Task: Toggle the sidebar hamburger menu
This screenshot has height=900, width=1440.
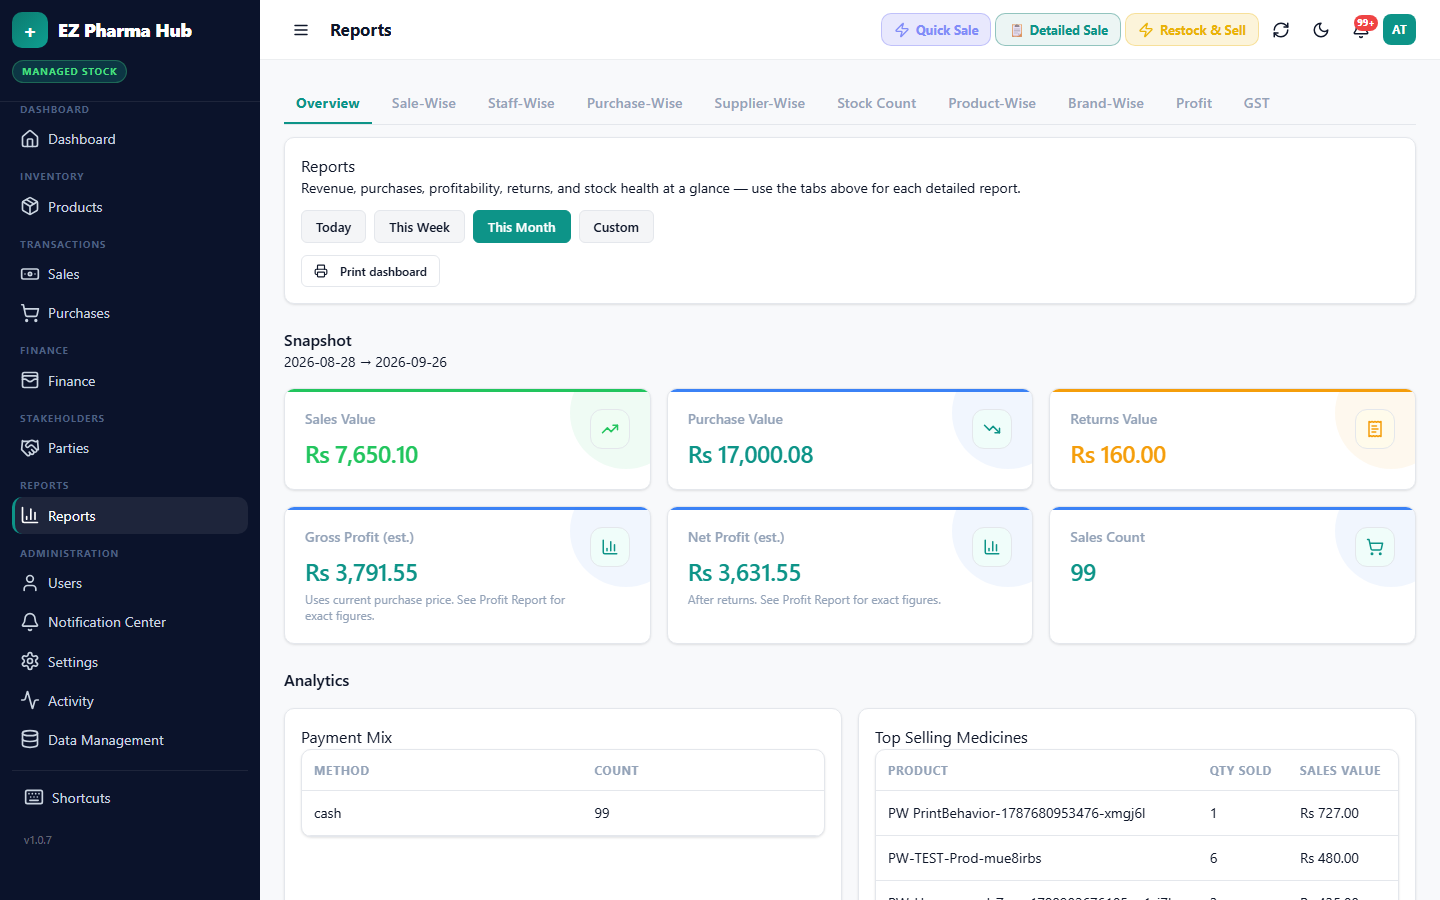Action: point(301,30)
